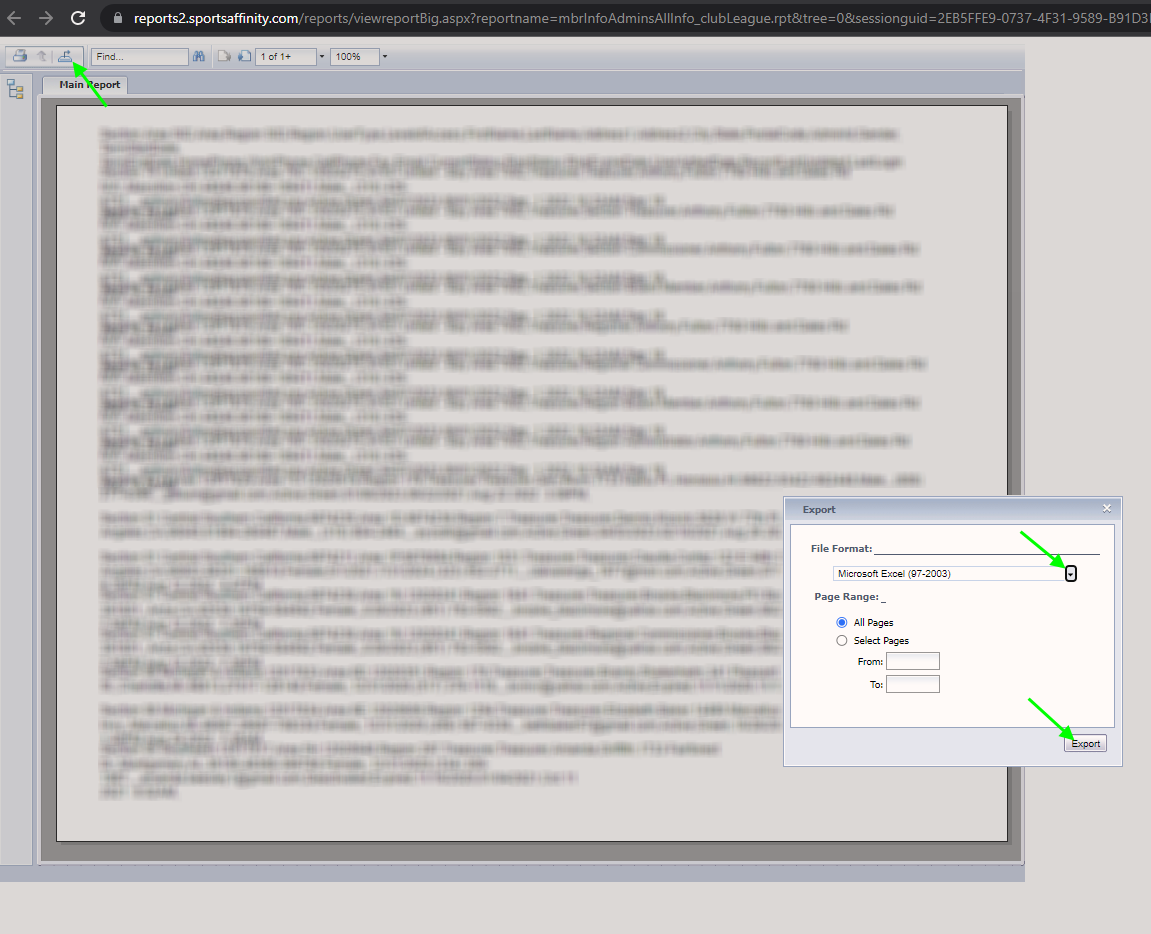This screenshot has width=1151, height=934.
Task: Click the To page input field
Action: click(x=912, y=684)
